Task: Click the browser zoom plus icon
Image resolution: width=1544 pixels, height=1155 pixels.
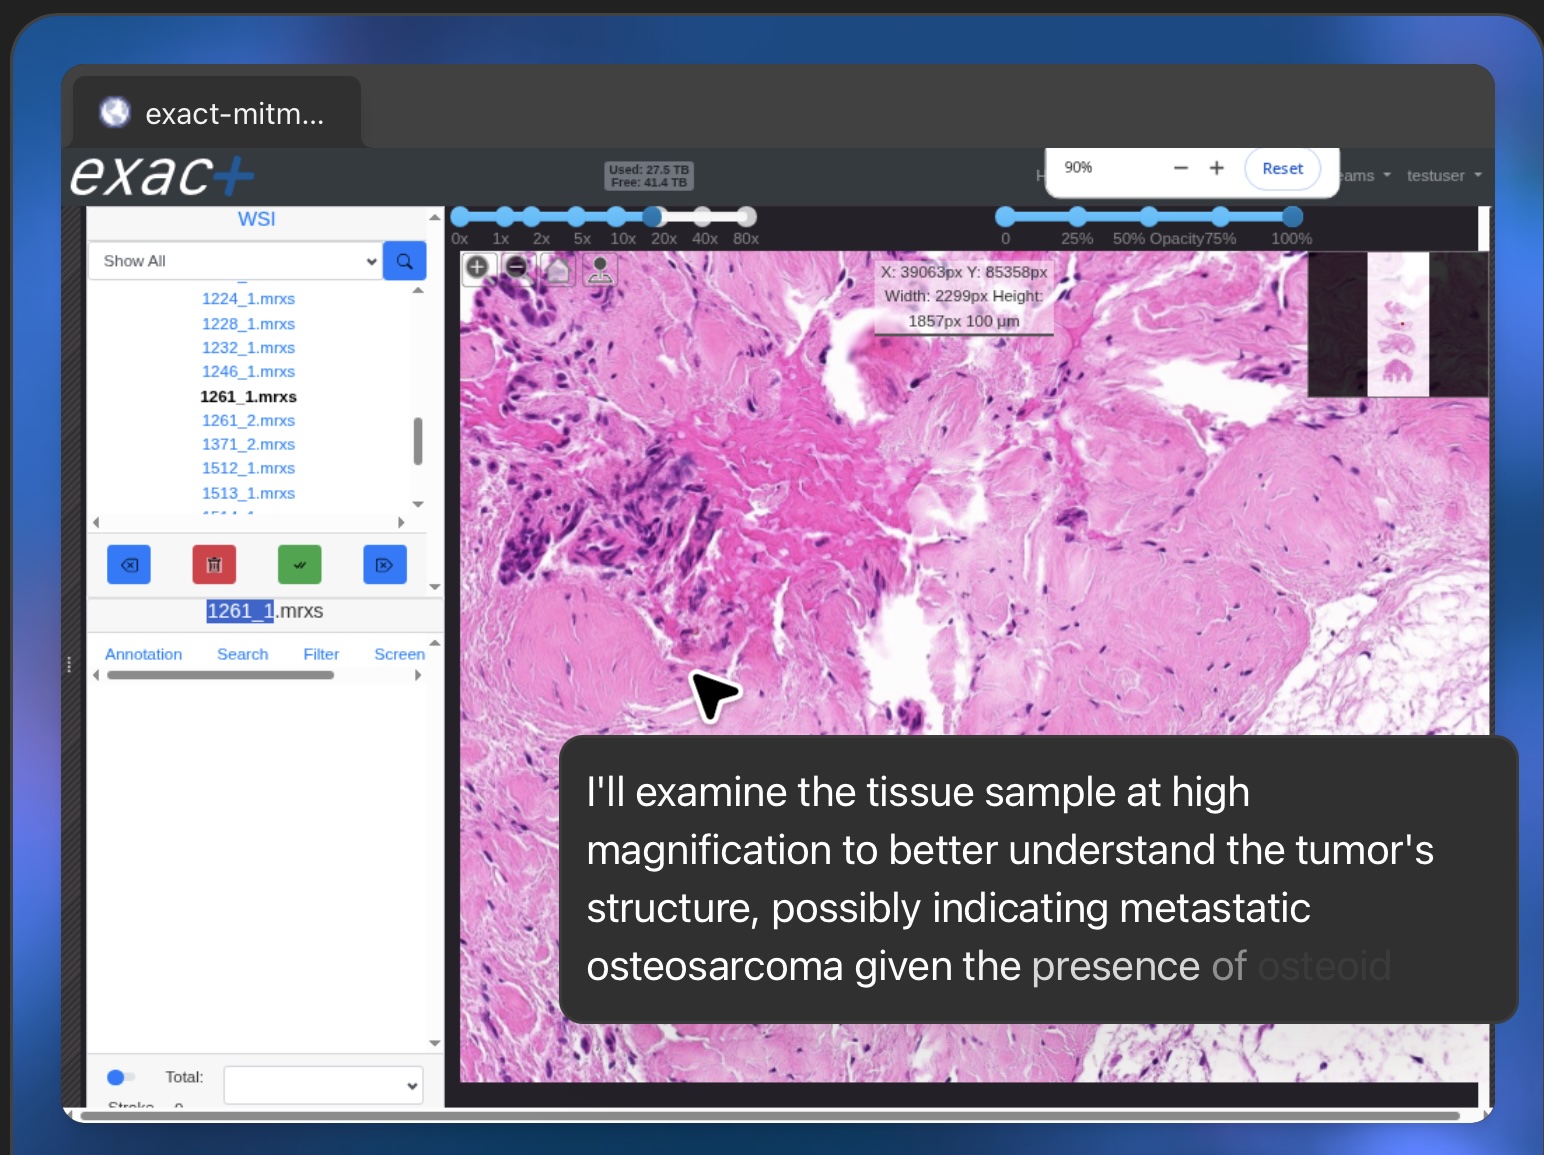Action: [1216, 168]
